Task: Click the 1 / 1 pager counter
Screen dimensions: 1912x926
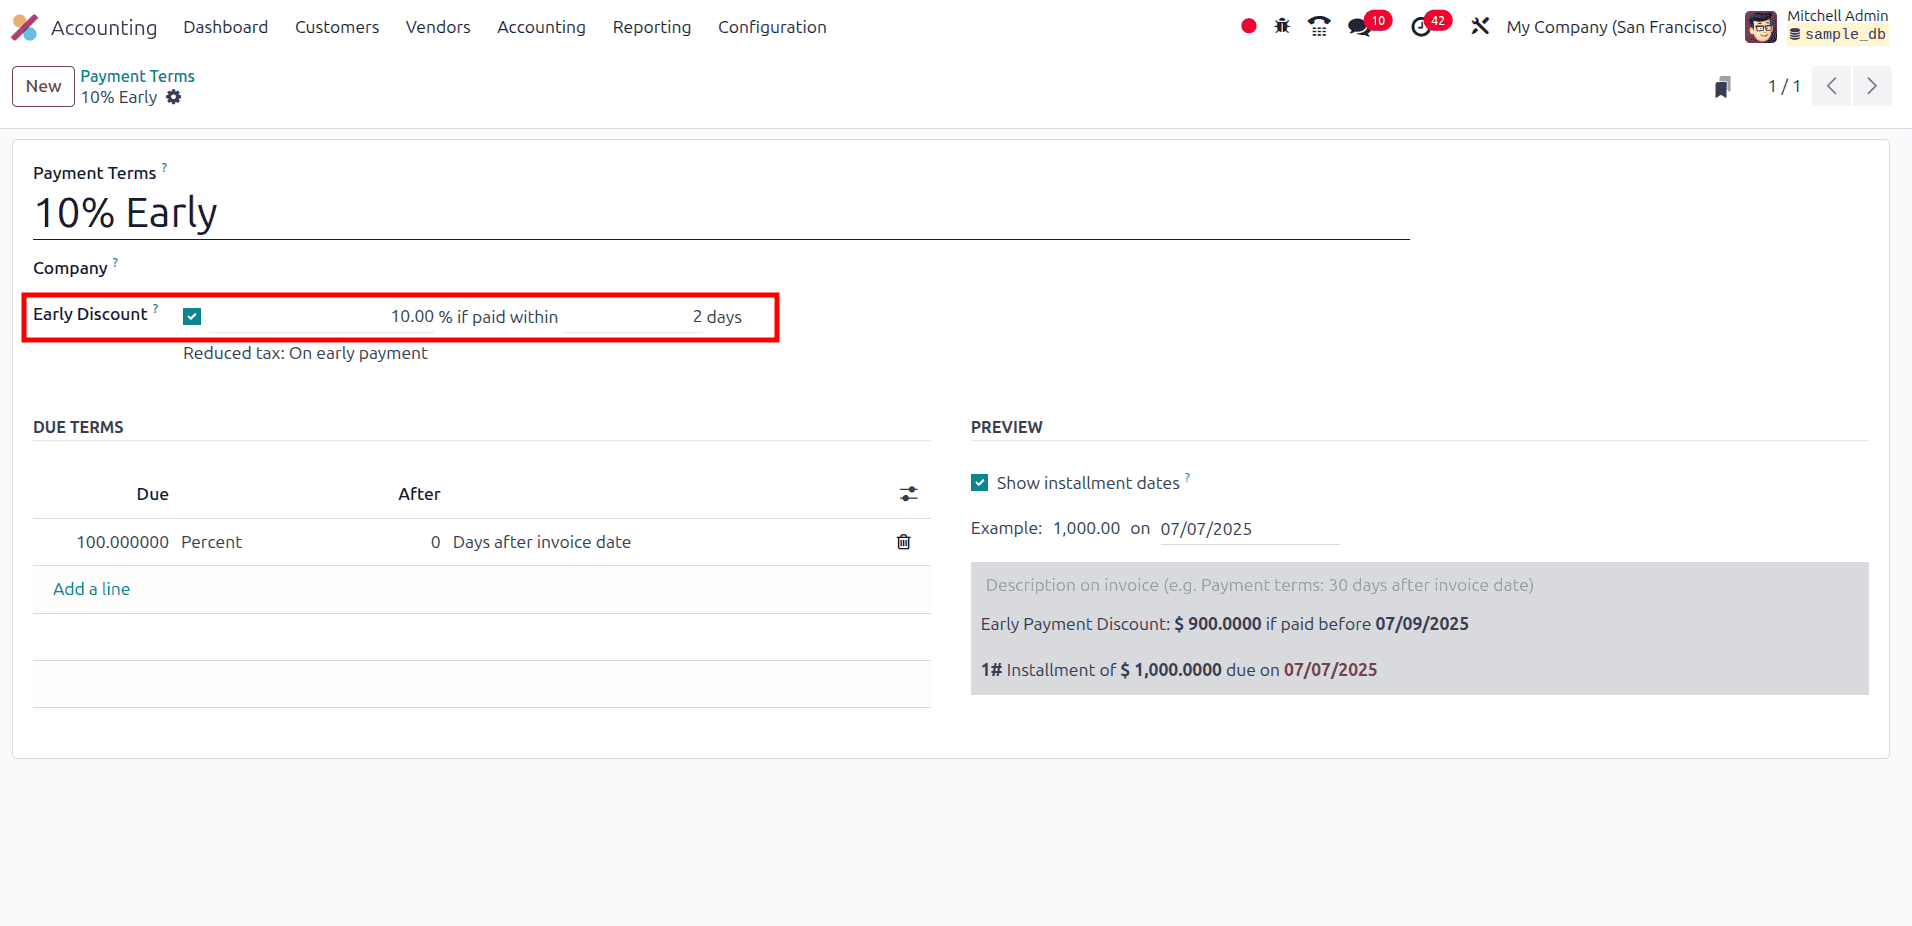Action: (x=1784, y=86)
